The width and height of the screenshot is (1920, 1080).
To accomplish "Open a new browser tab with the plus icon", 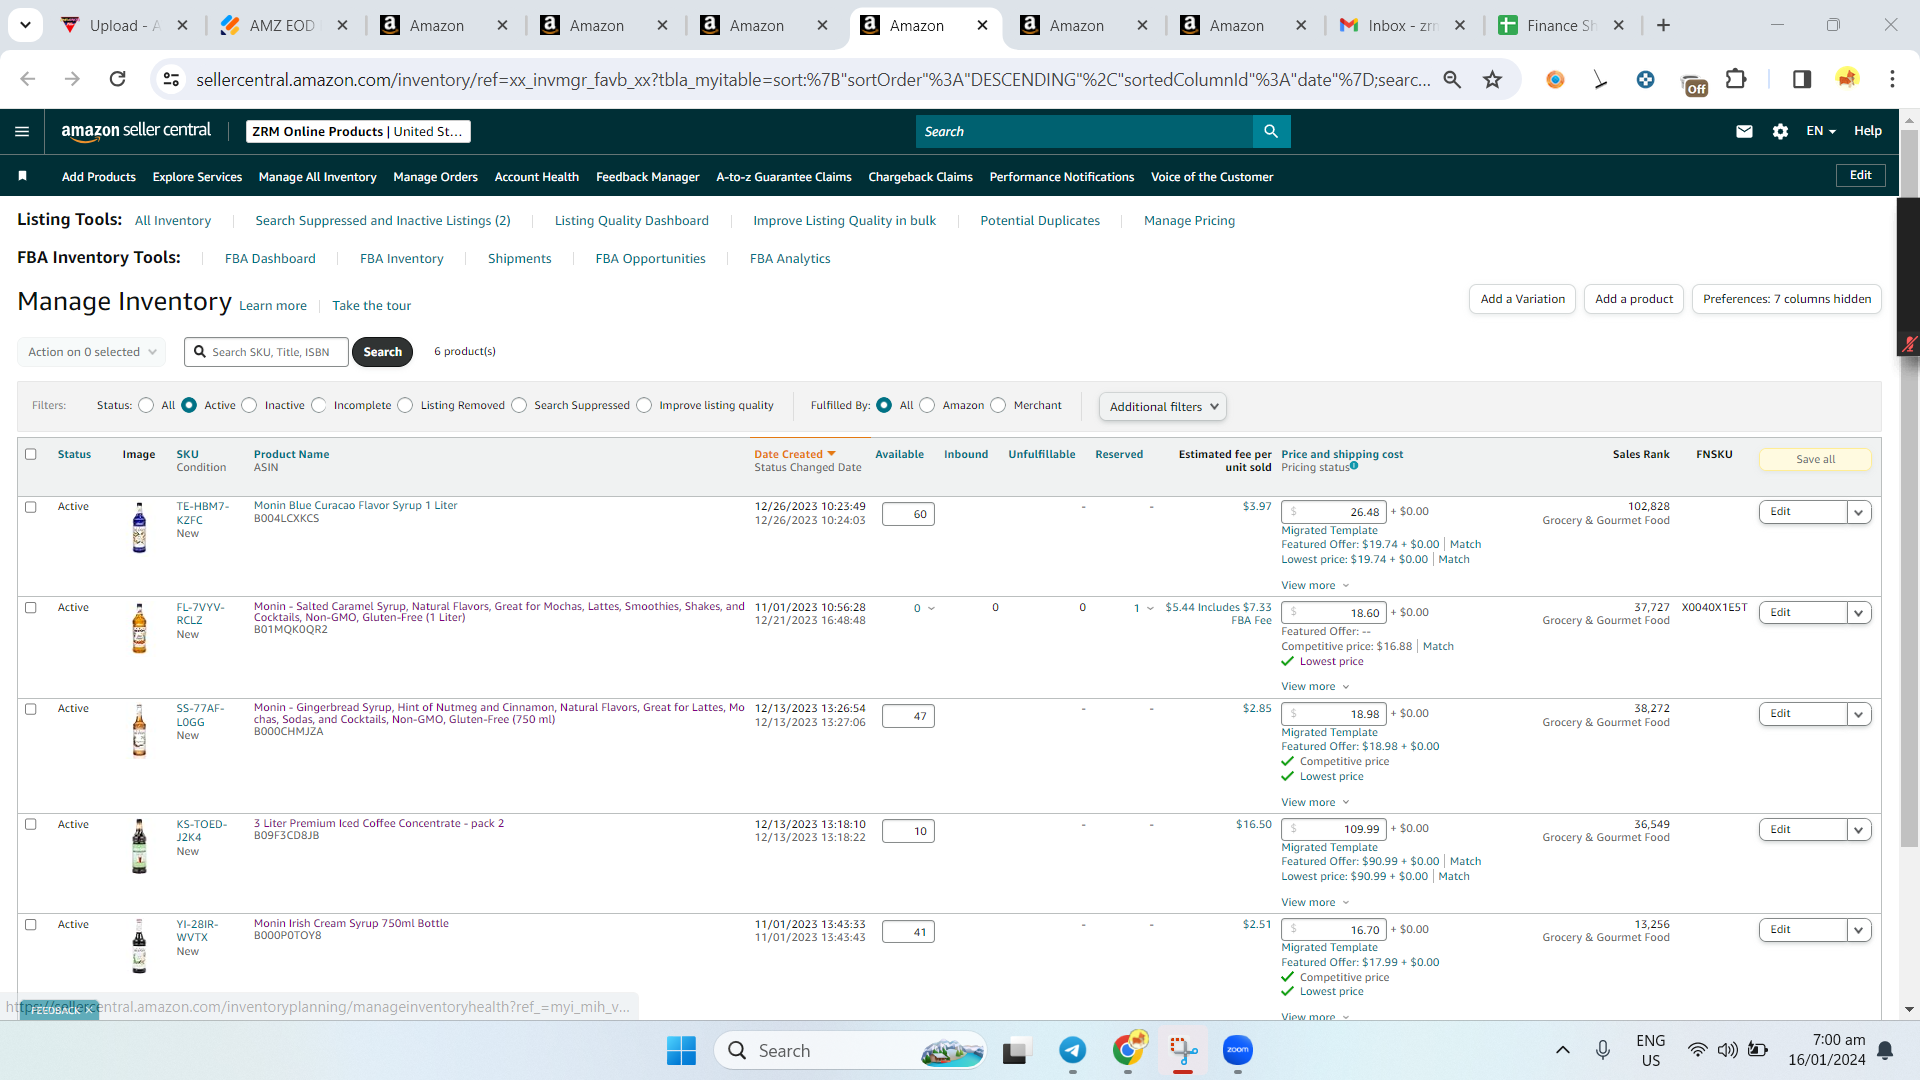I will [1663, 26].
